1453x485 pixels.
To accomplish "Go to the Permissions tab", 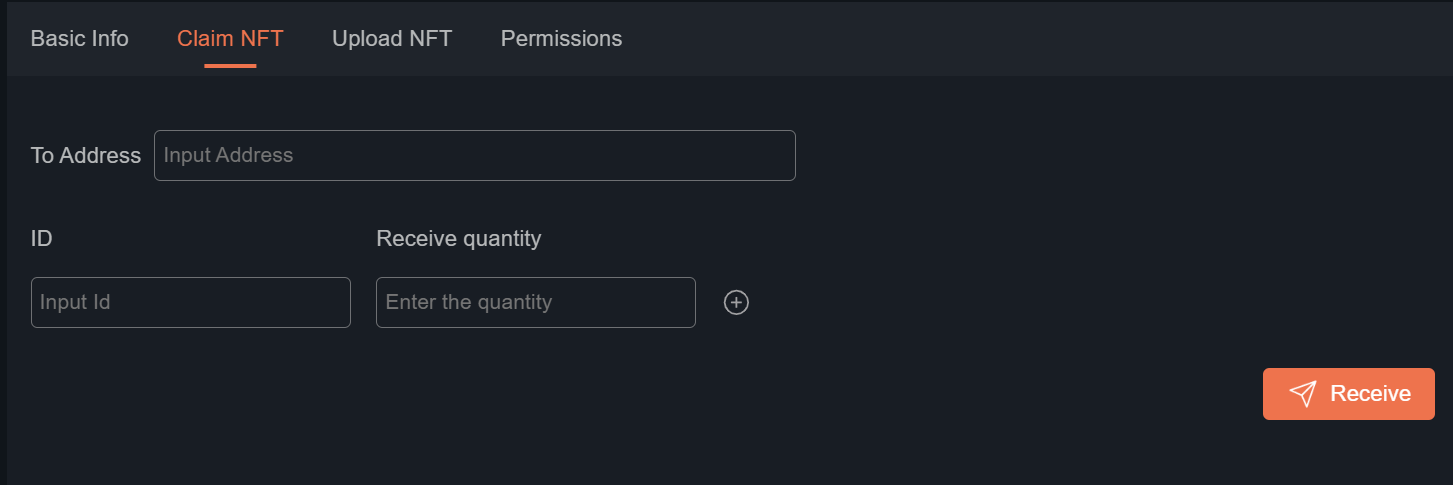I will pyautogui.click(x=561, y=39).
